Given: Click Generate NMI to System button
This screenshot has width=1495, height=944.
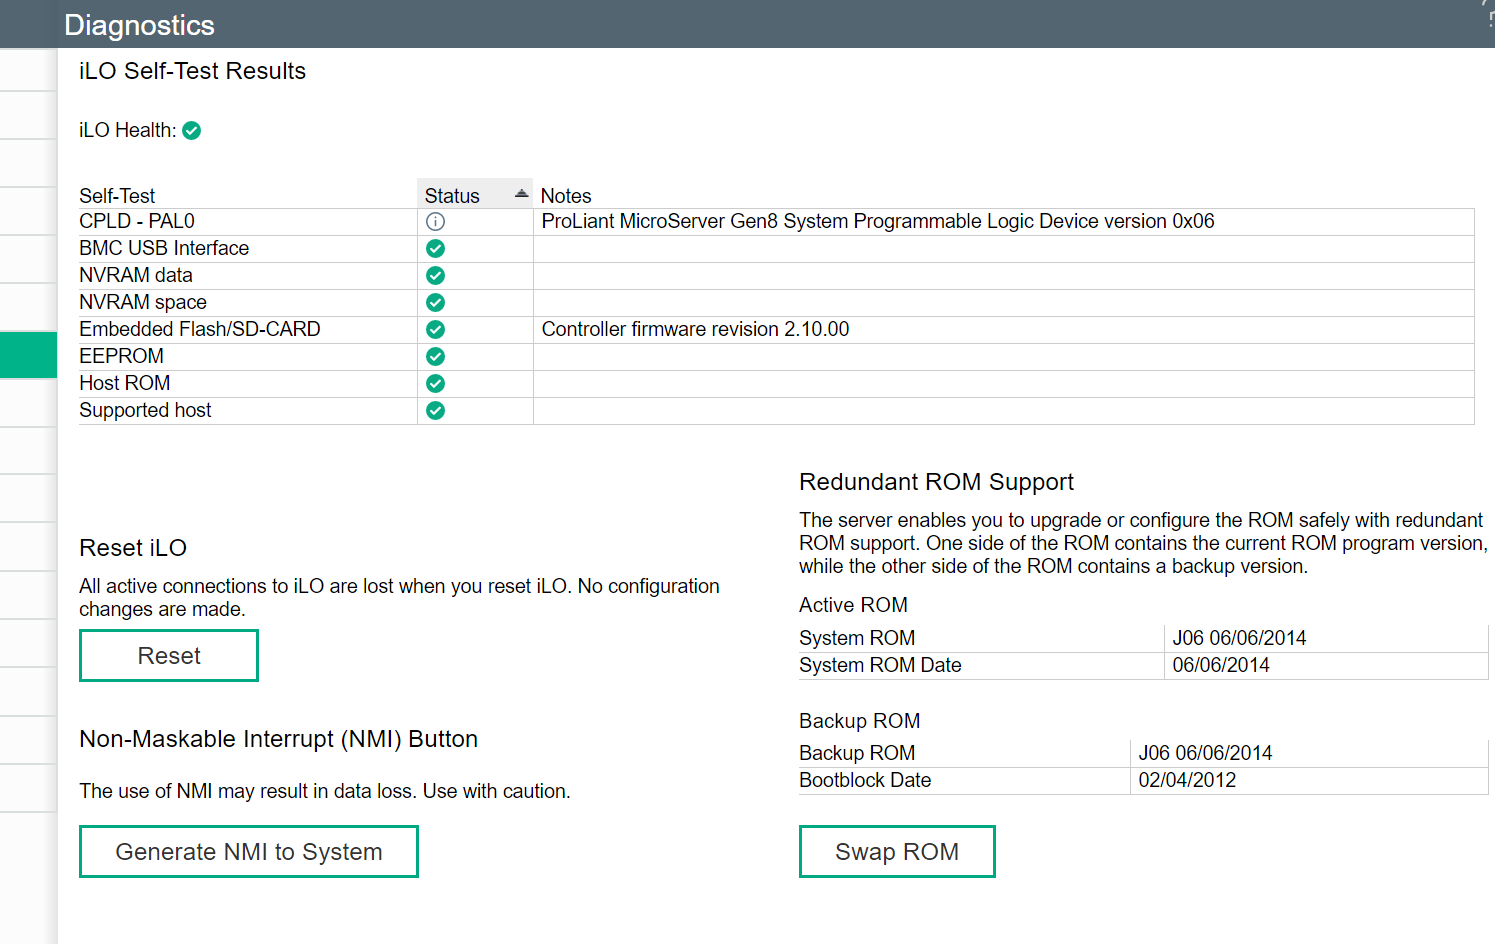Looking at the screenshot, I should pyautogui.click(x=249, y=851).
